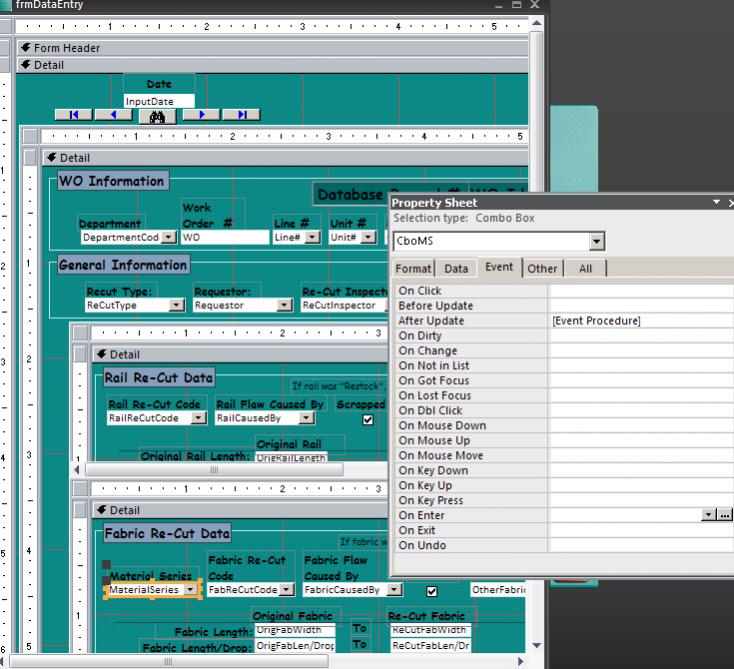Click the After Update Event Procedure field
The height and width of the screenshot is (669, 734).
click(x=640, y=321)
